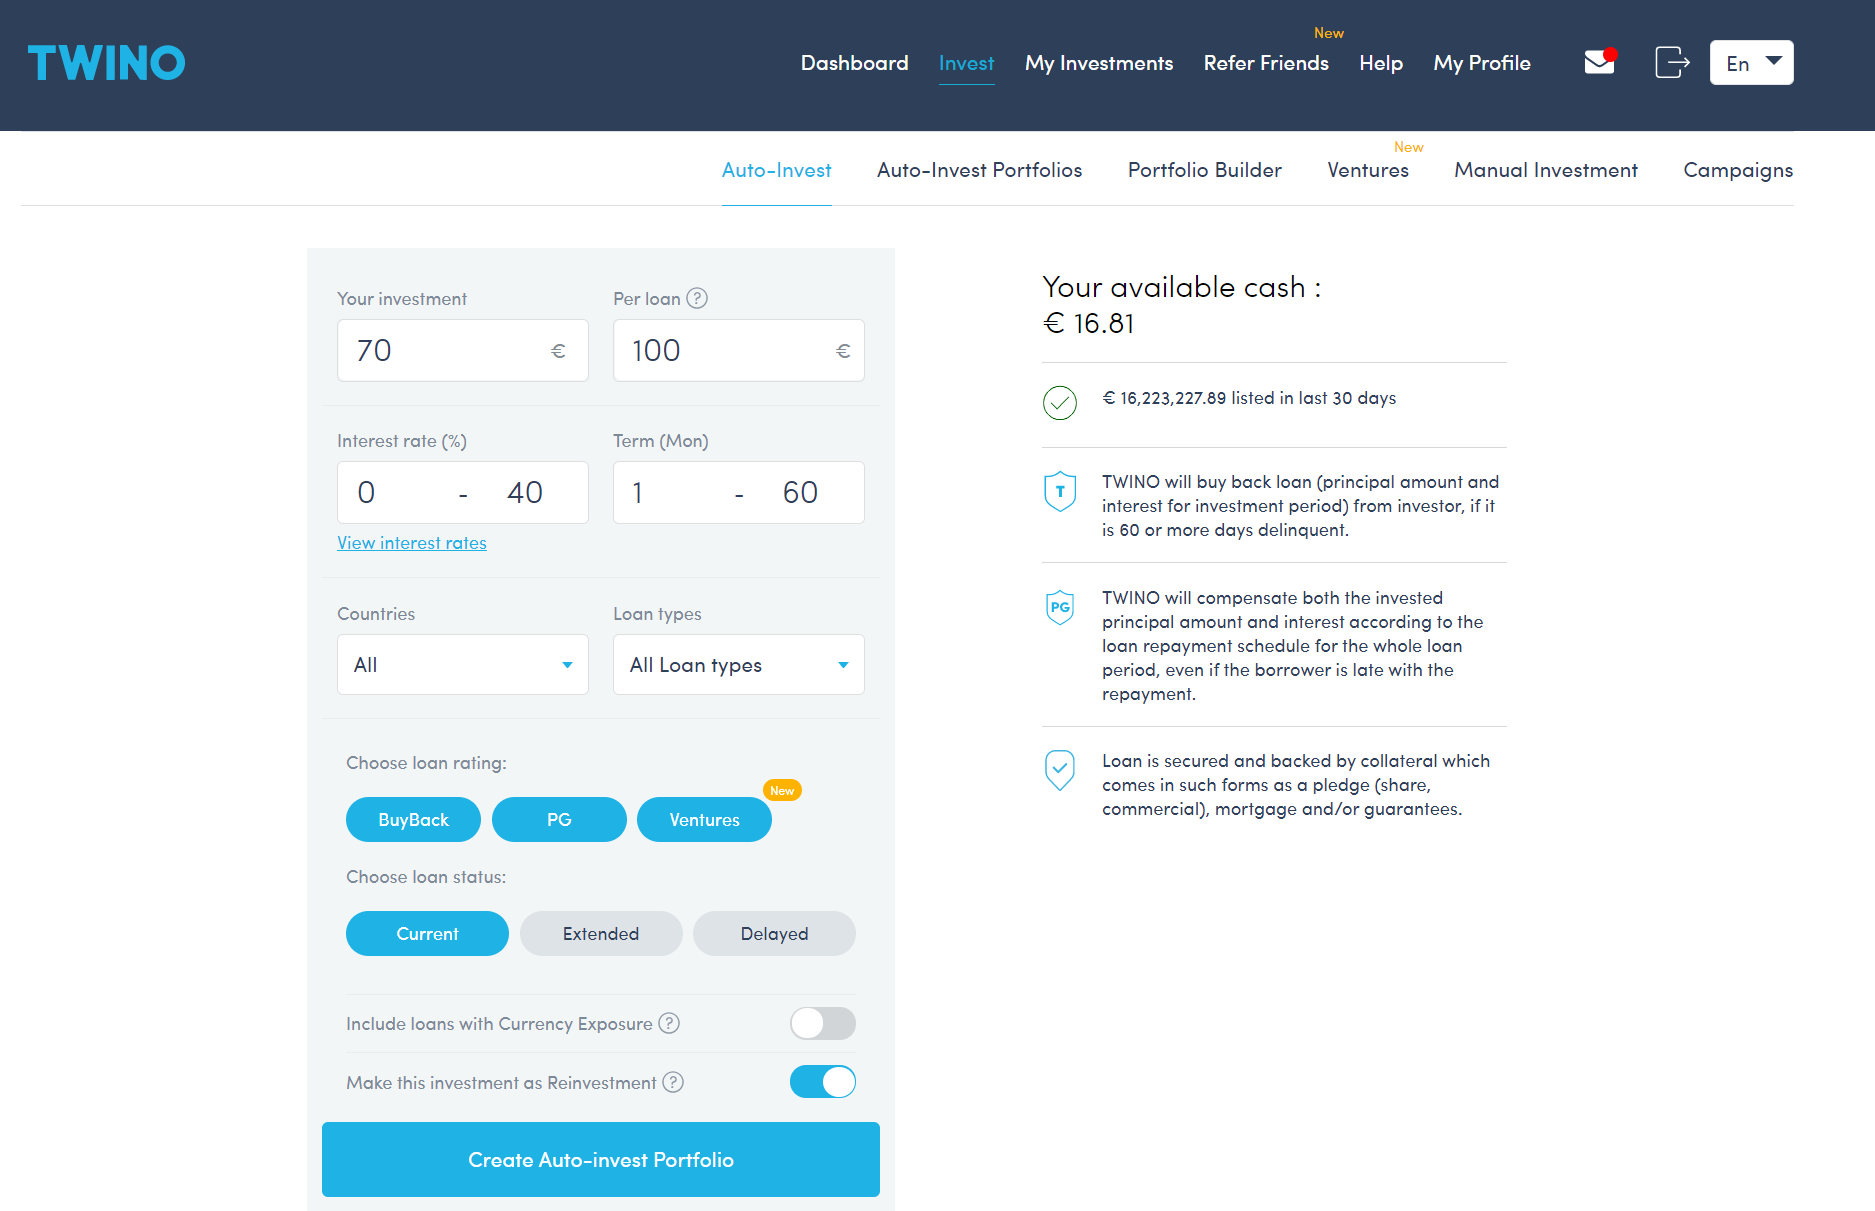Enable Delayed loan status
1875x1211 pixels.
coord(774,933)
